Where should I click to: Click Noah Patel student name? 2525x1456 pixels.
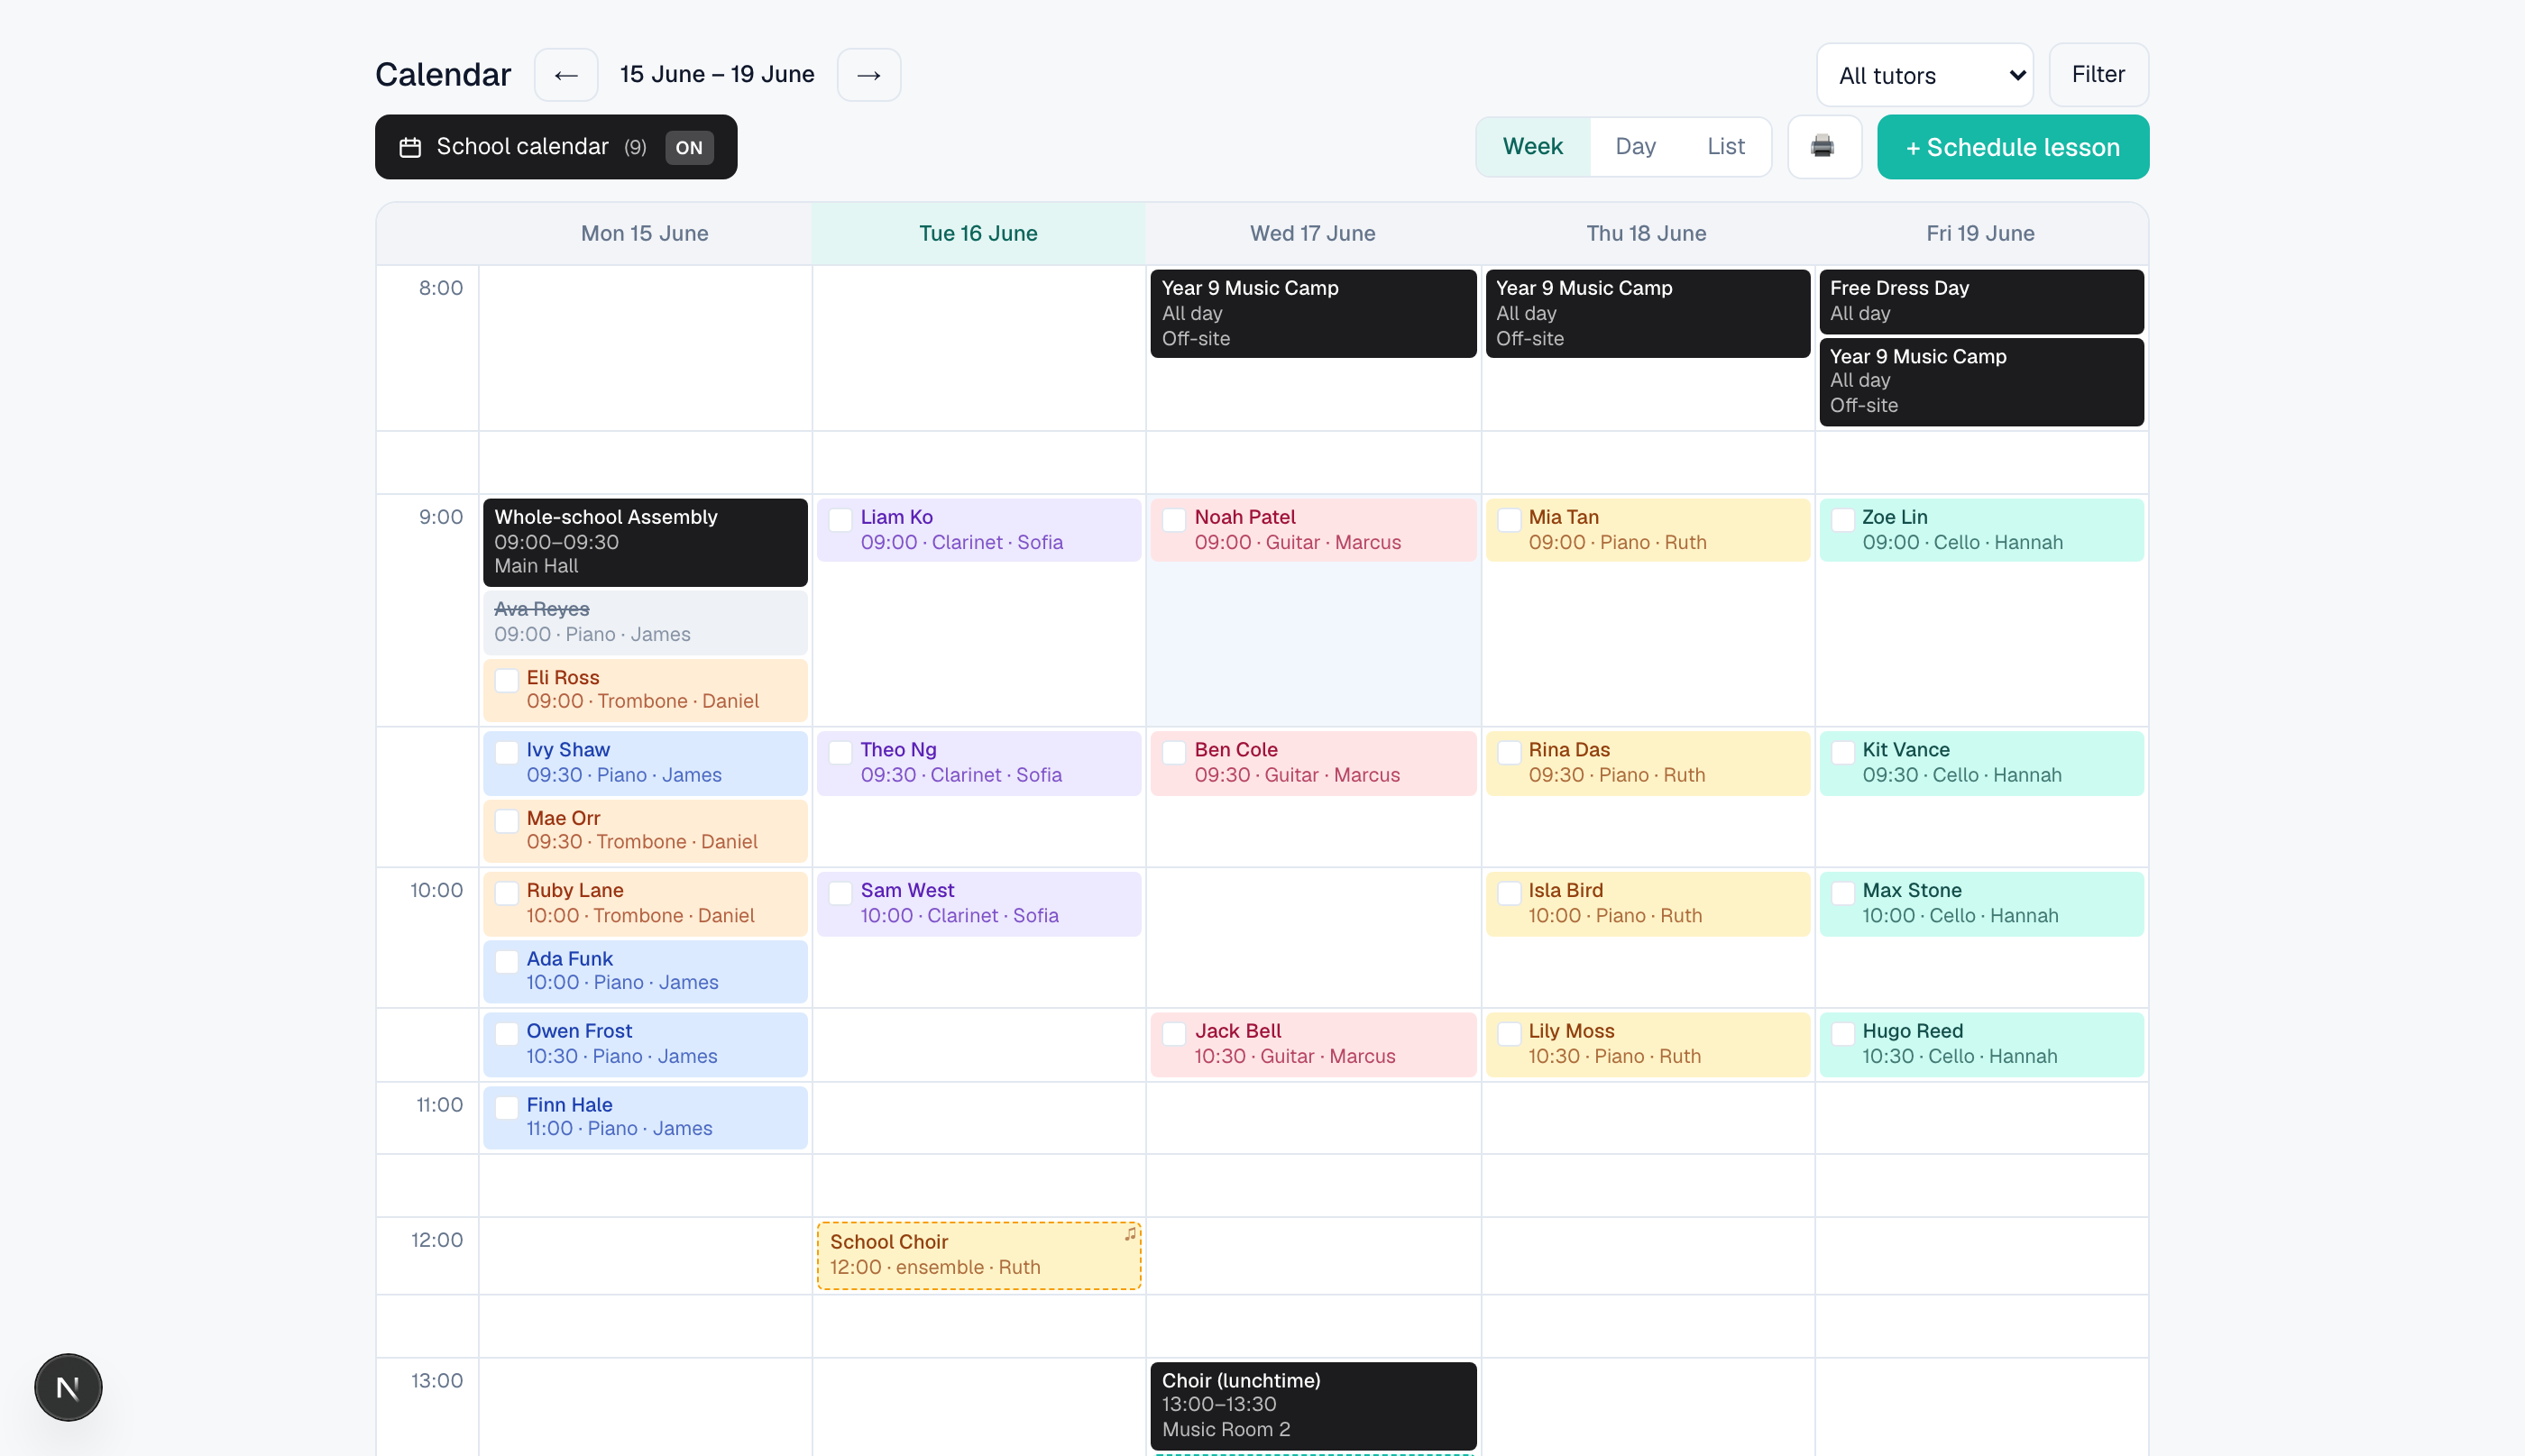coord(1245,517)
